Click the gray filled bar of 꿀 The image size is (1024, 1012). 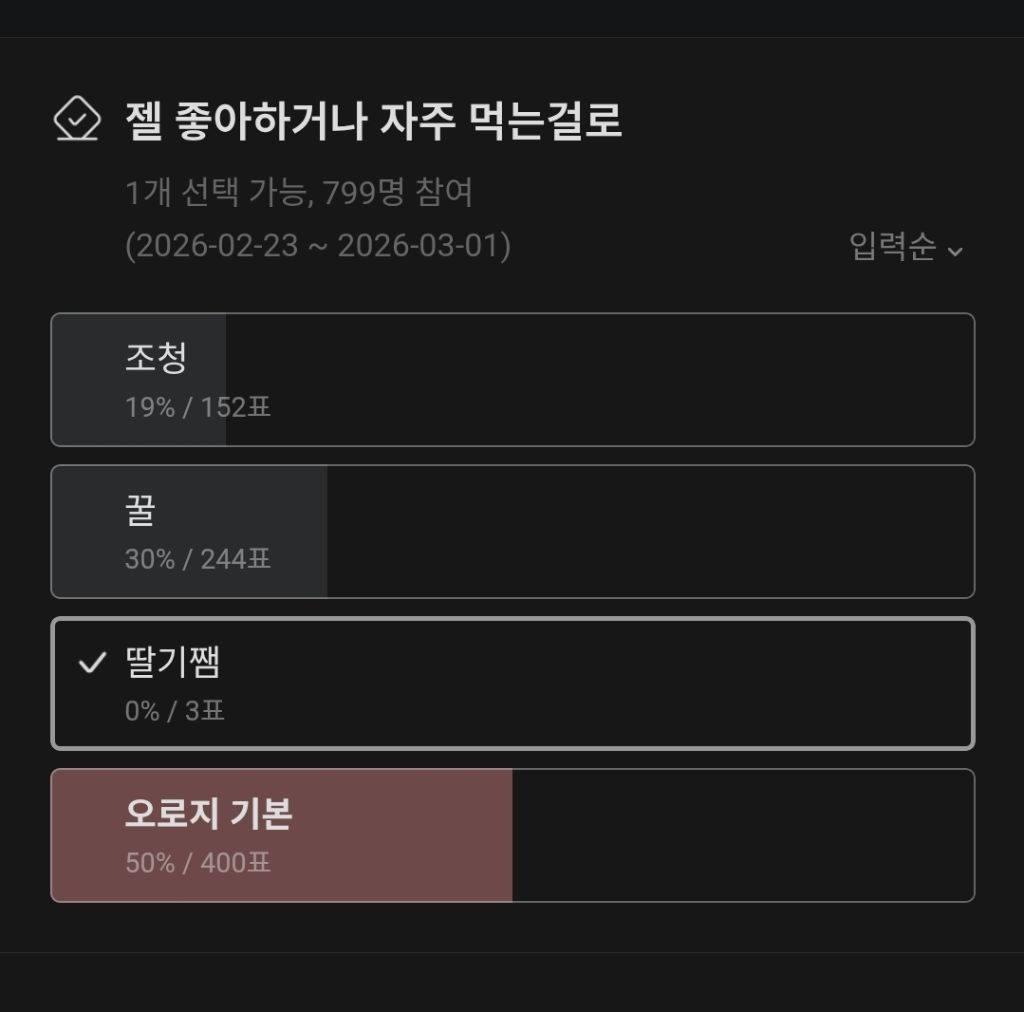tap(300, 532)
